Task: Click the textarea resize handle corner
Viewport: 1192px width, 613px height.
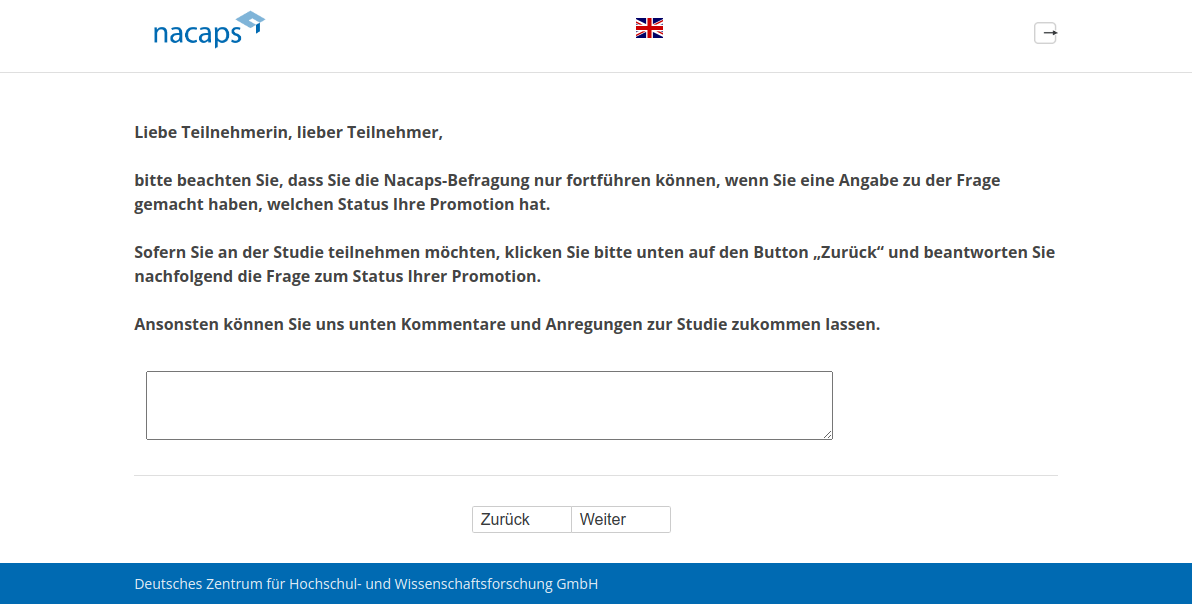Action: point(827,434)
